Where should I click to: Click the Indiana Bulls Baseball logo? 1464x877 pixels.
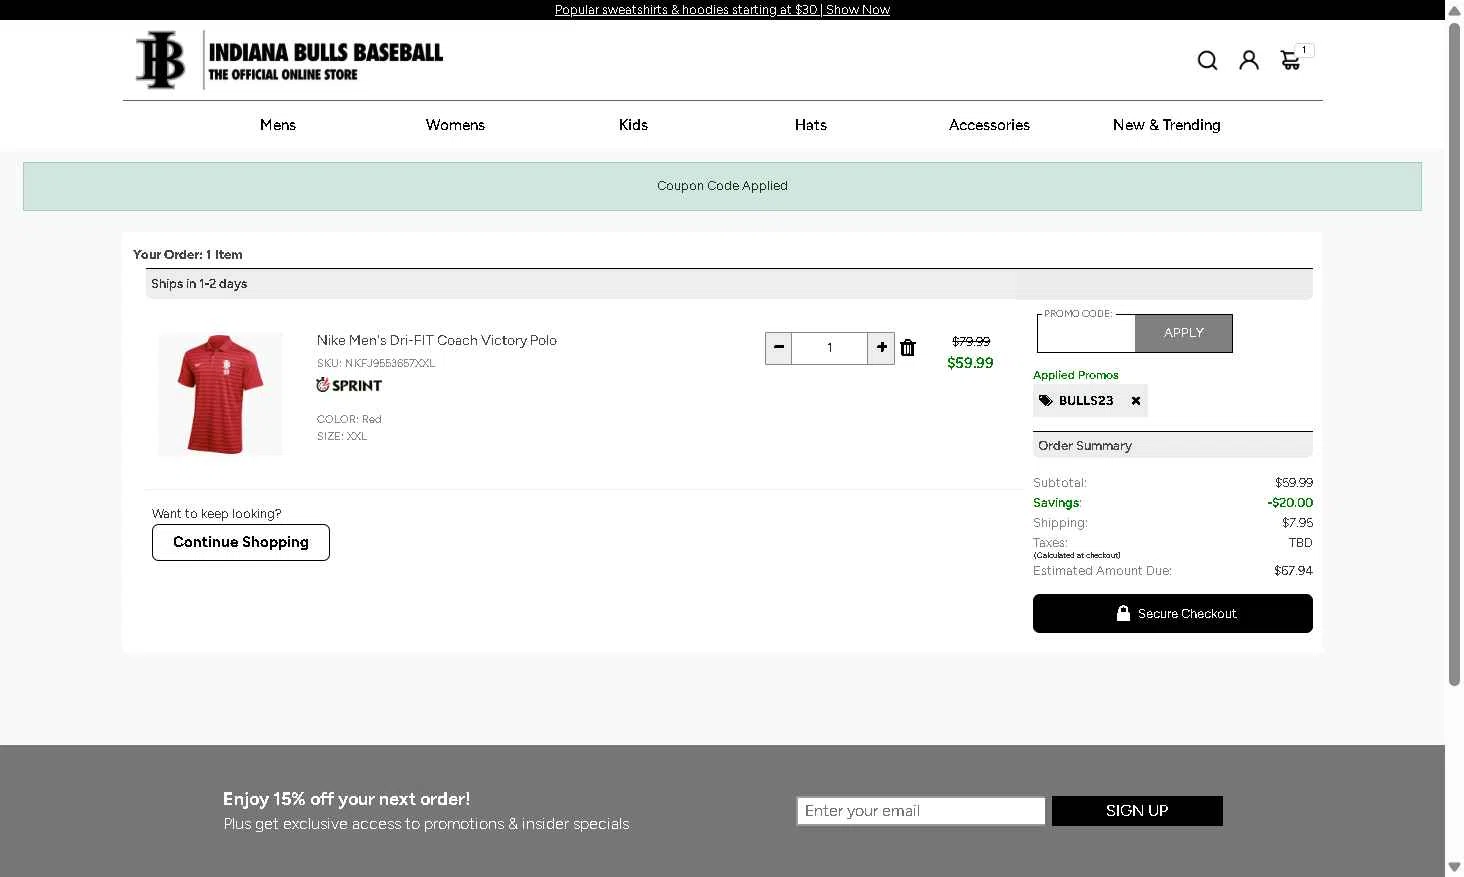pyautogui.click(x=289, y=60)
